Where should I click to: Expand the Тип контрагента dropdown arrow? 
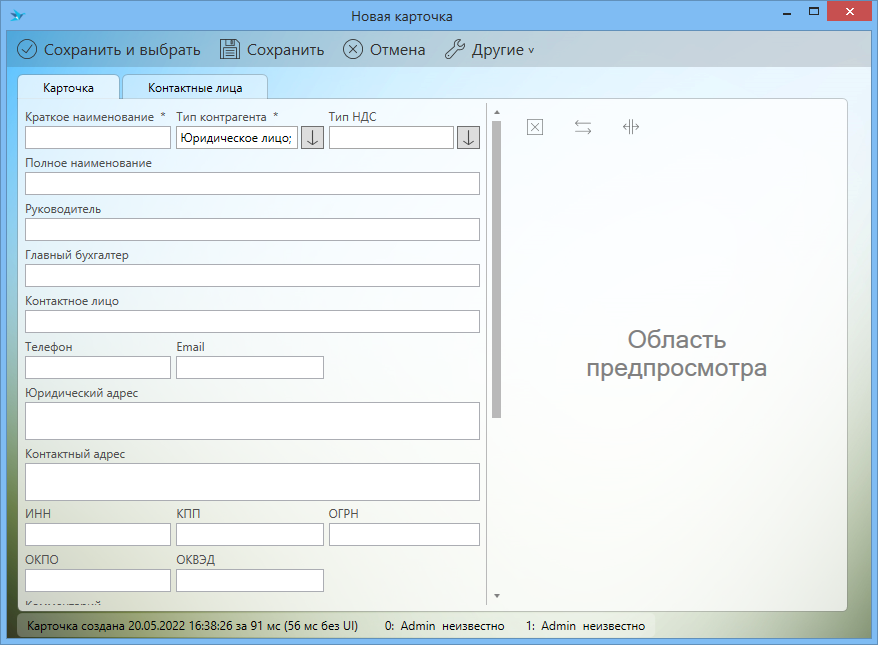[x=312, y=138]
